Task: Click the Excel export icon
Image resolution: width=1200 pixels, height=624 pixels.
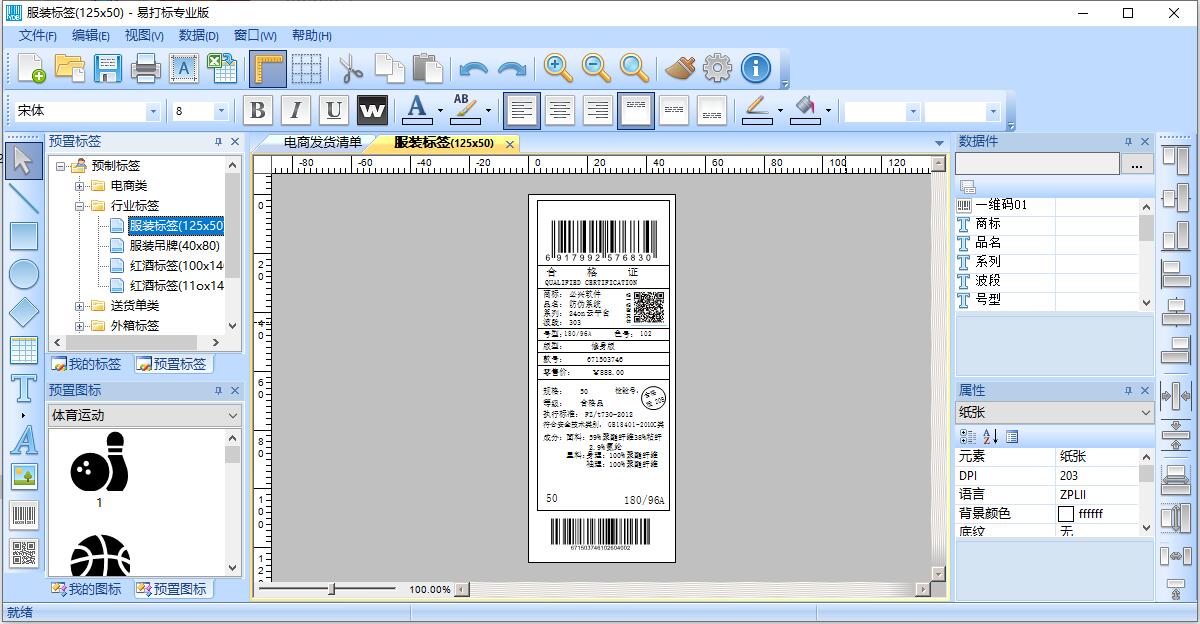Action: tap(222, 68)
